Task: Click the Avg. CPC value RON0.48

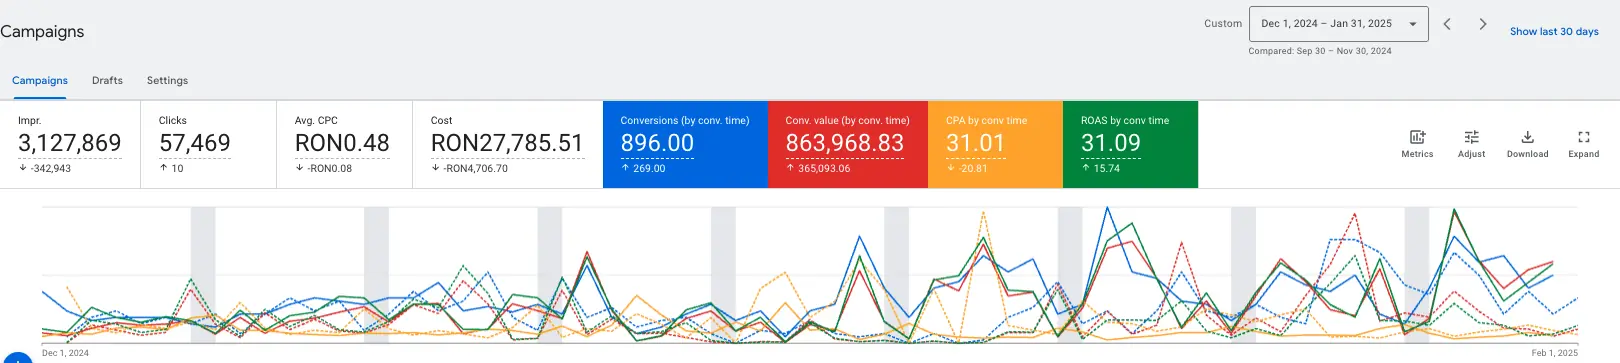Action: (x=342, y=143)
